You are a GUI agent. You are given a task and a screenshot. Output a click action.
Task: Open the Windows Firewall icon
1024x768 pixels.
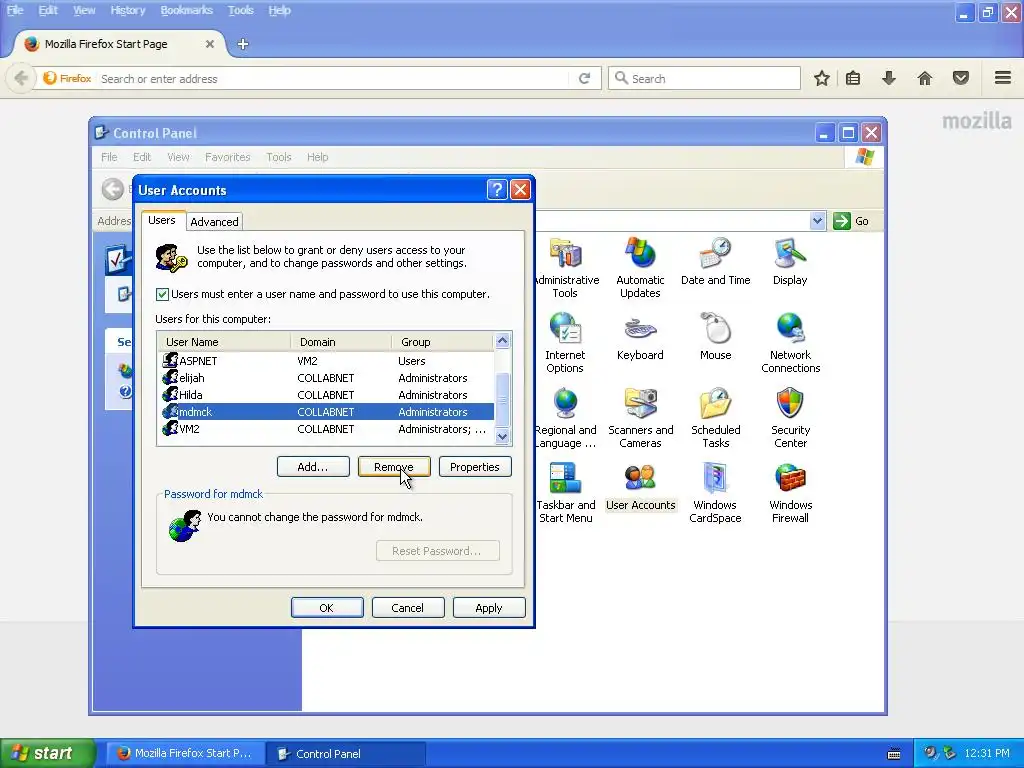click(x=790, y=493)
